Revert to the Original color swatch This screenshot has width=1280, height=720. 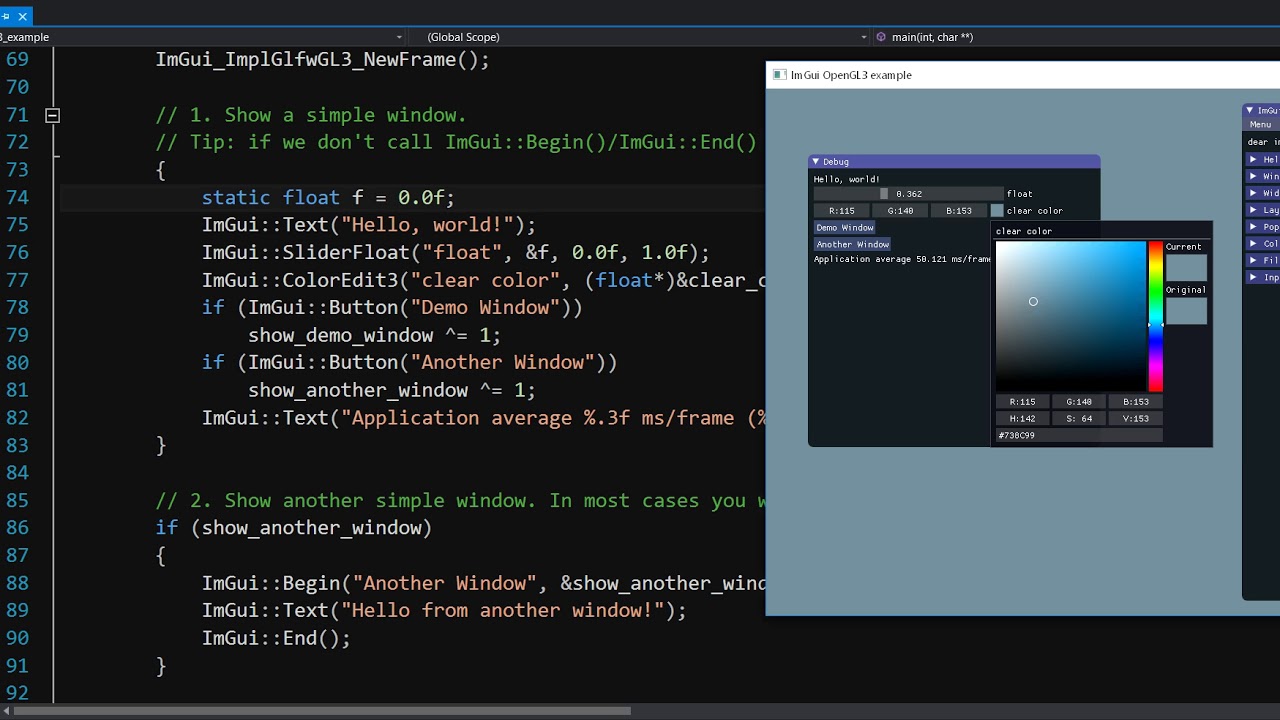[x=1186, y=311]
